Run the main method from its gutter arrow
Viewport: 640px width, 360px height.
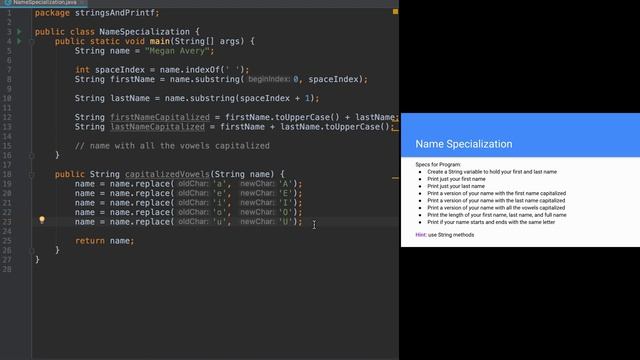click(x=19, y=41)
